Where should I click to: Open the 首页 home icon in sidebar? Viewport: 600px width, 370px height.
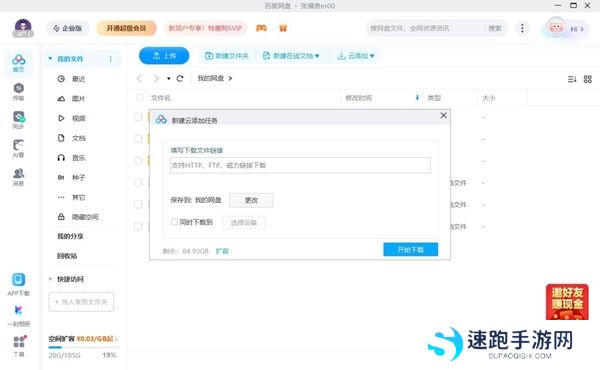(x=18, y=63)
